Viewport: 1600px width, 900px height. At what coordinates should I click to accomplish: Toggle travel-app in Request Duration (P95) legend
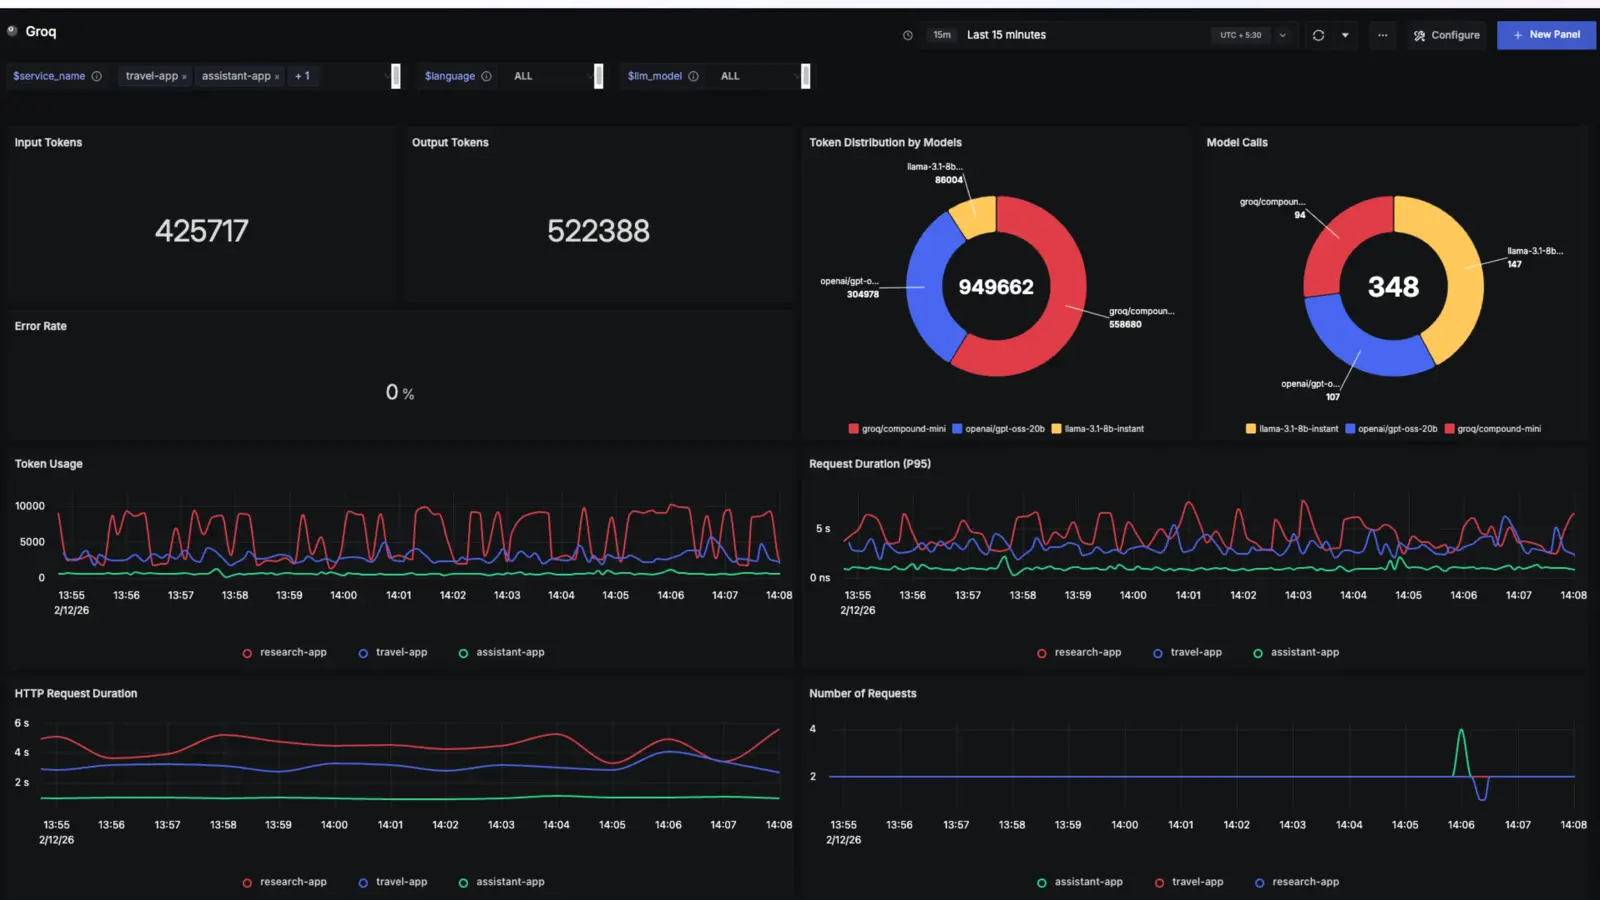click(1187, 652)
